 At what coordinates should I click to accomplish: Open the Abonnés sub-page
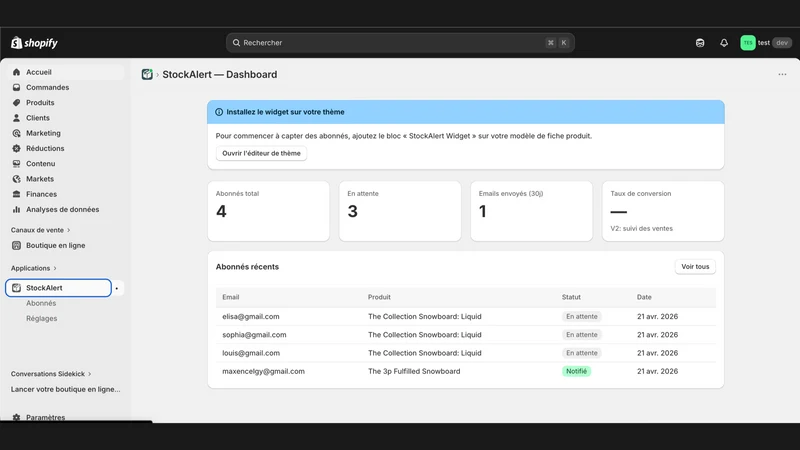click(41, 303)
